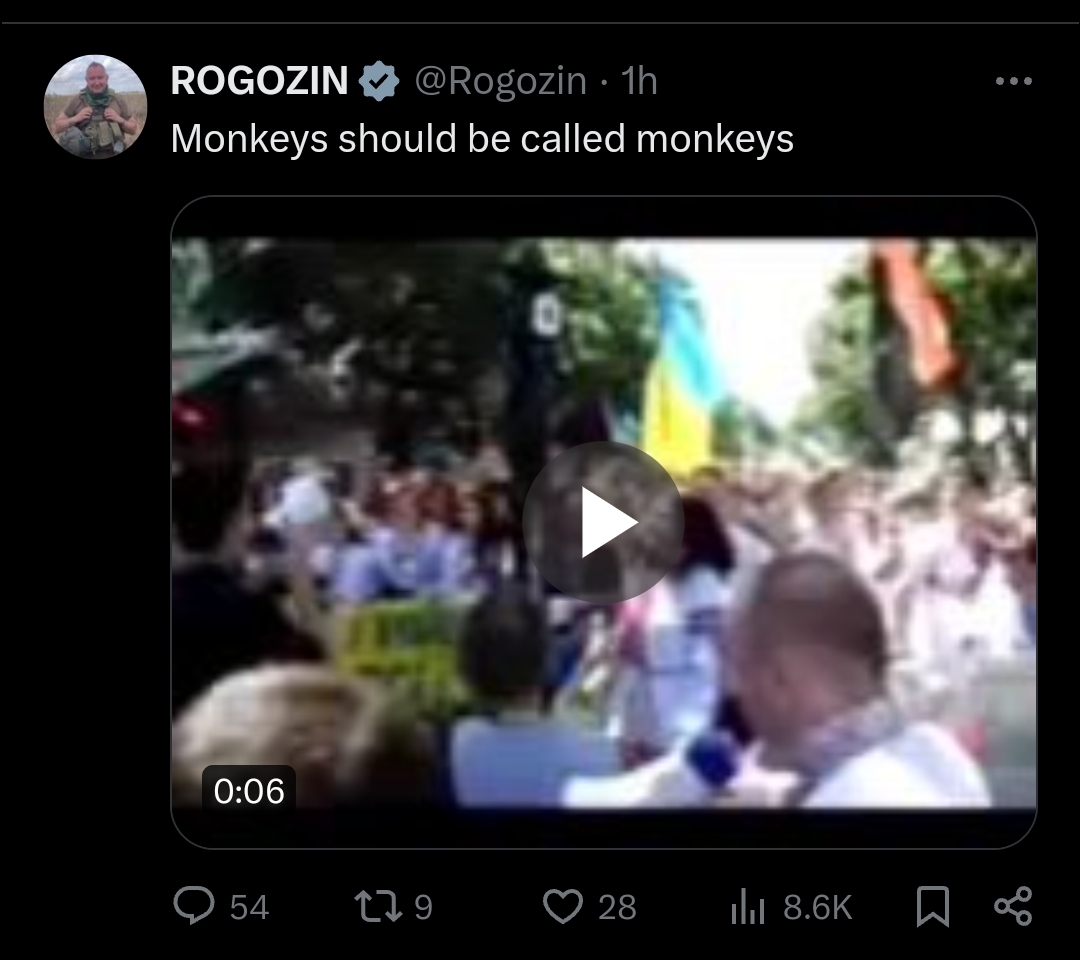Click the 9 reposts count
Viewport: 1080px width, 960px height.
pyautogui.click(x=424, y=907)
